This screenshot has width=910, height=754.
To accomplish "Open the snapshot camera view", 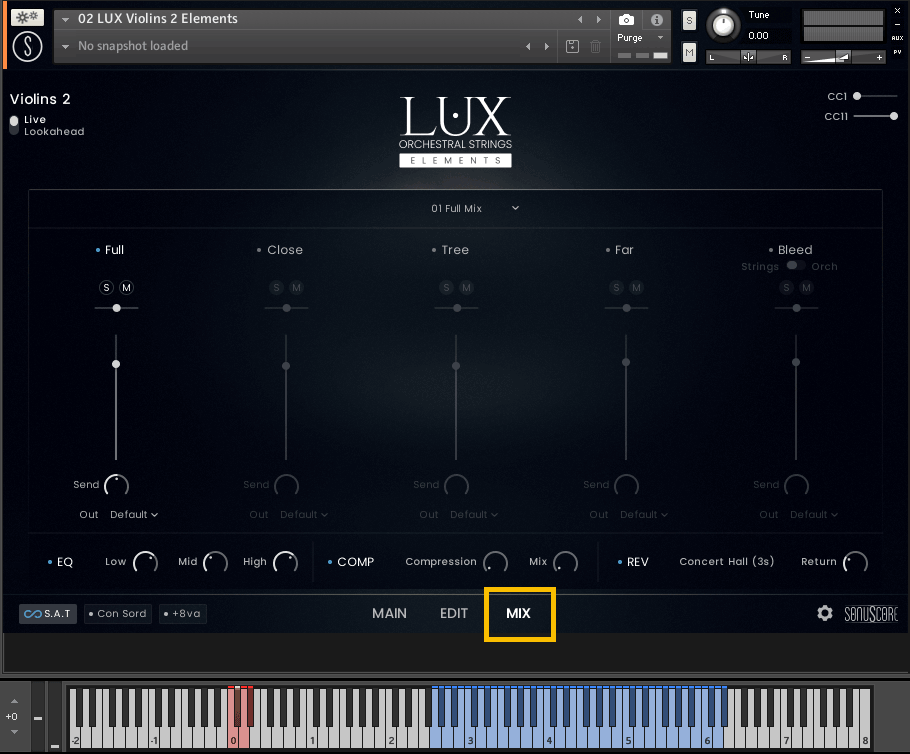I will 626,18.
